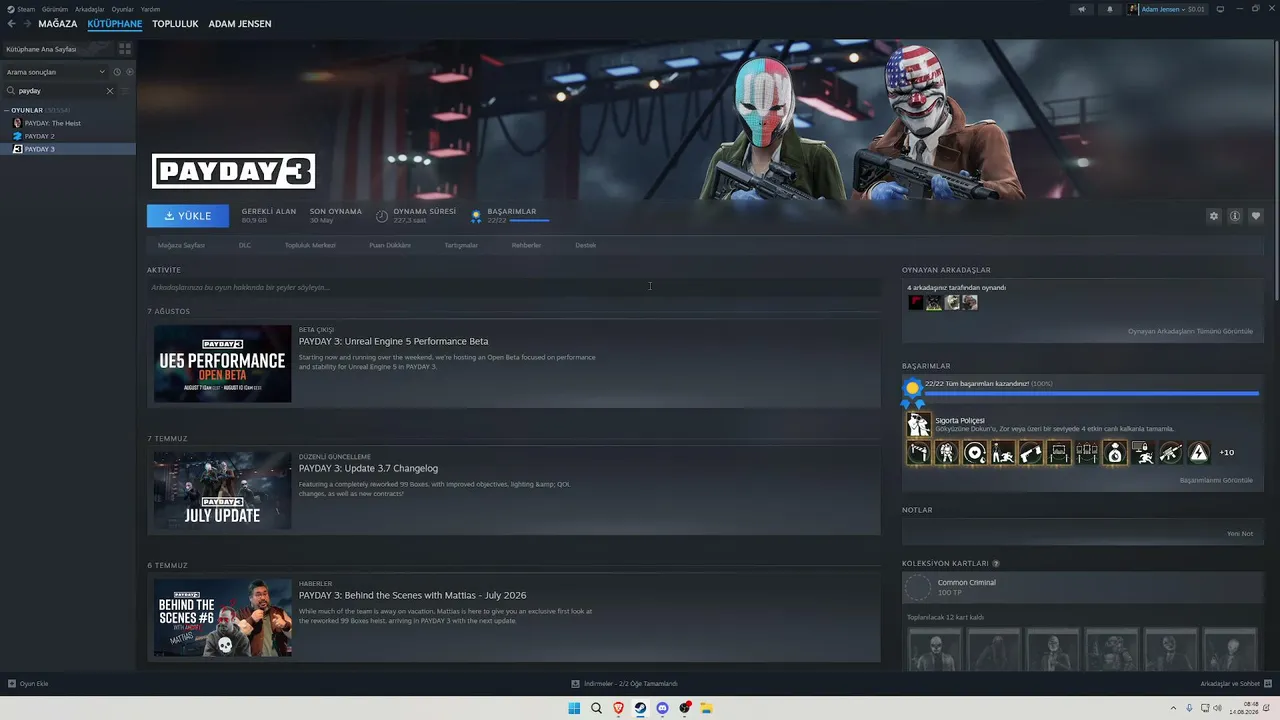Open UE5 Performance Open Beta thumbnail

[222, 363]
